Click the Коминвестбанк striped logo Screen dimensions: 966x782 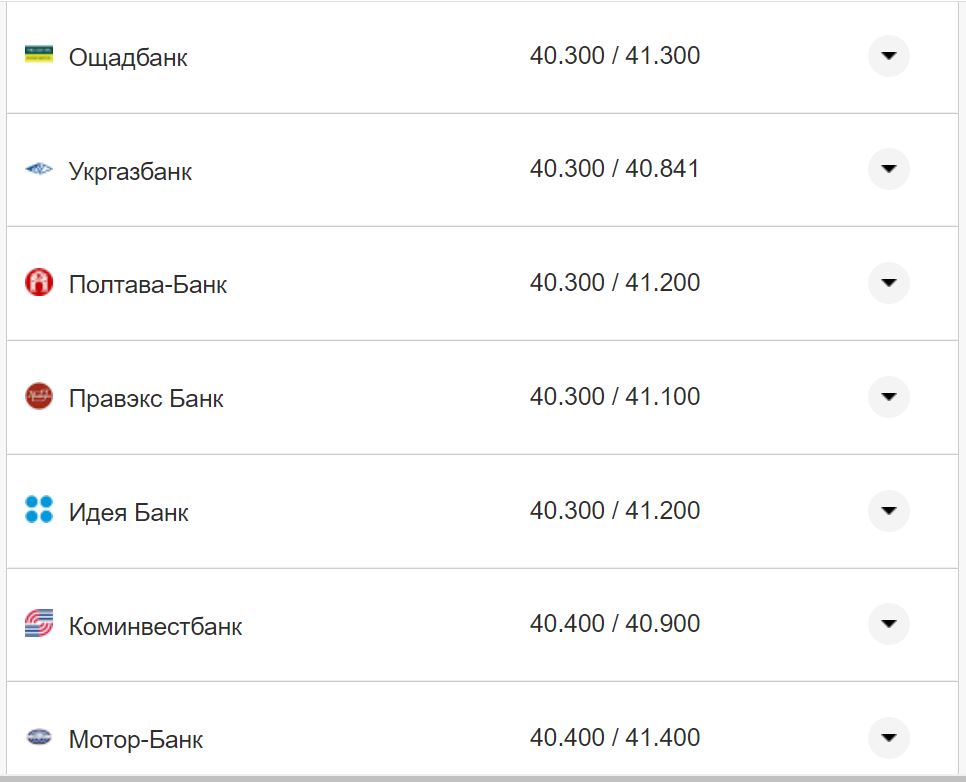pos(38,624)
